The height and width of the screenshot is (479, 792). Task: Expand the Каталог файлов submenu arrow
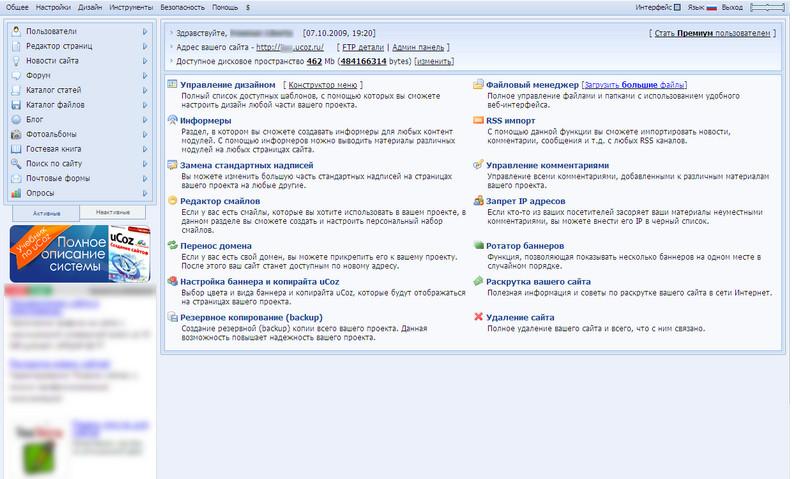[145, 105]
